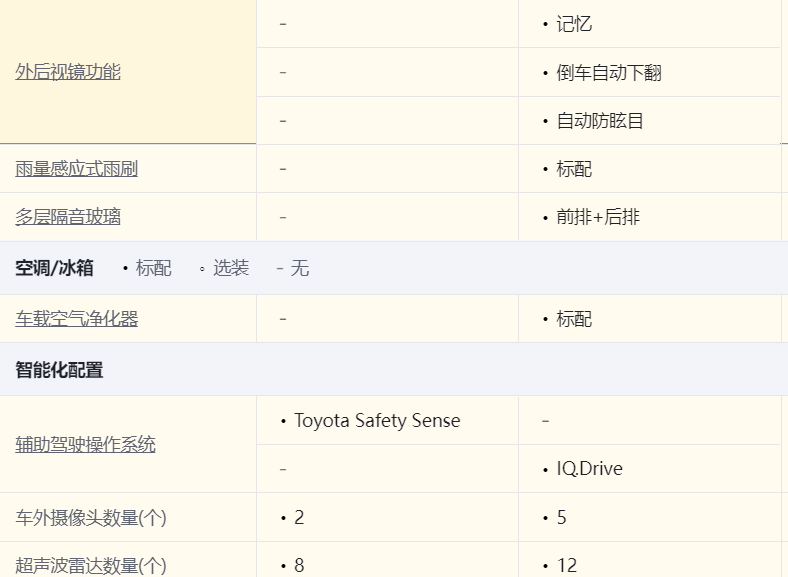Click the 前排+后排 glass value
The height and width of the screenshot is (577, 788).
pos(598,217)
